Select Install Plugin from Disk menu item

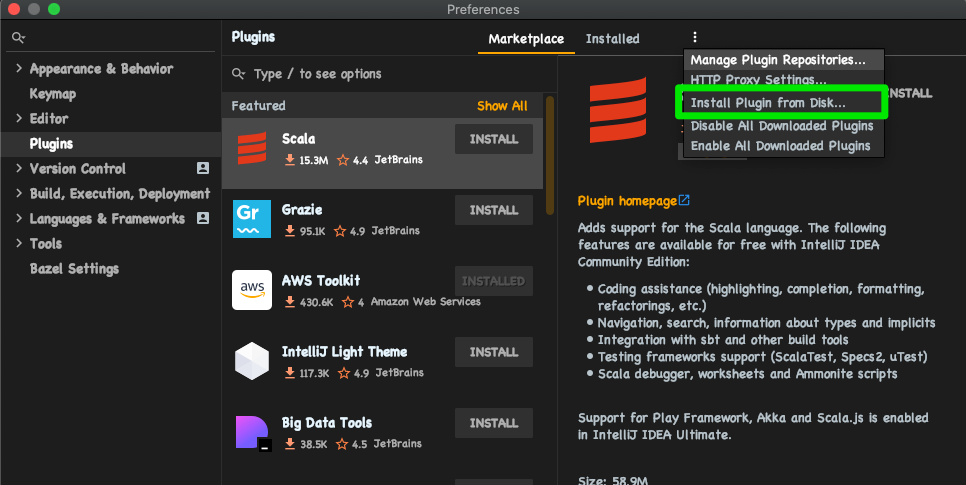[x=768, y=103]
